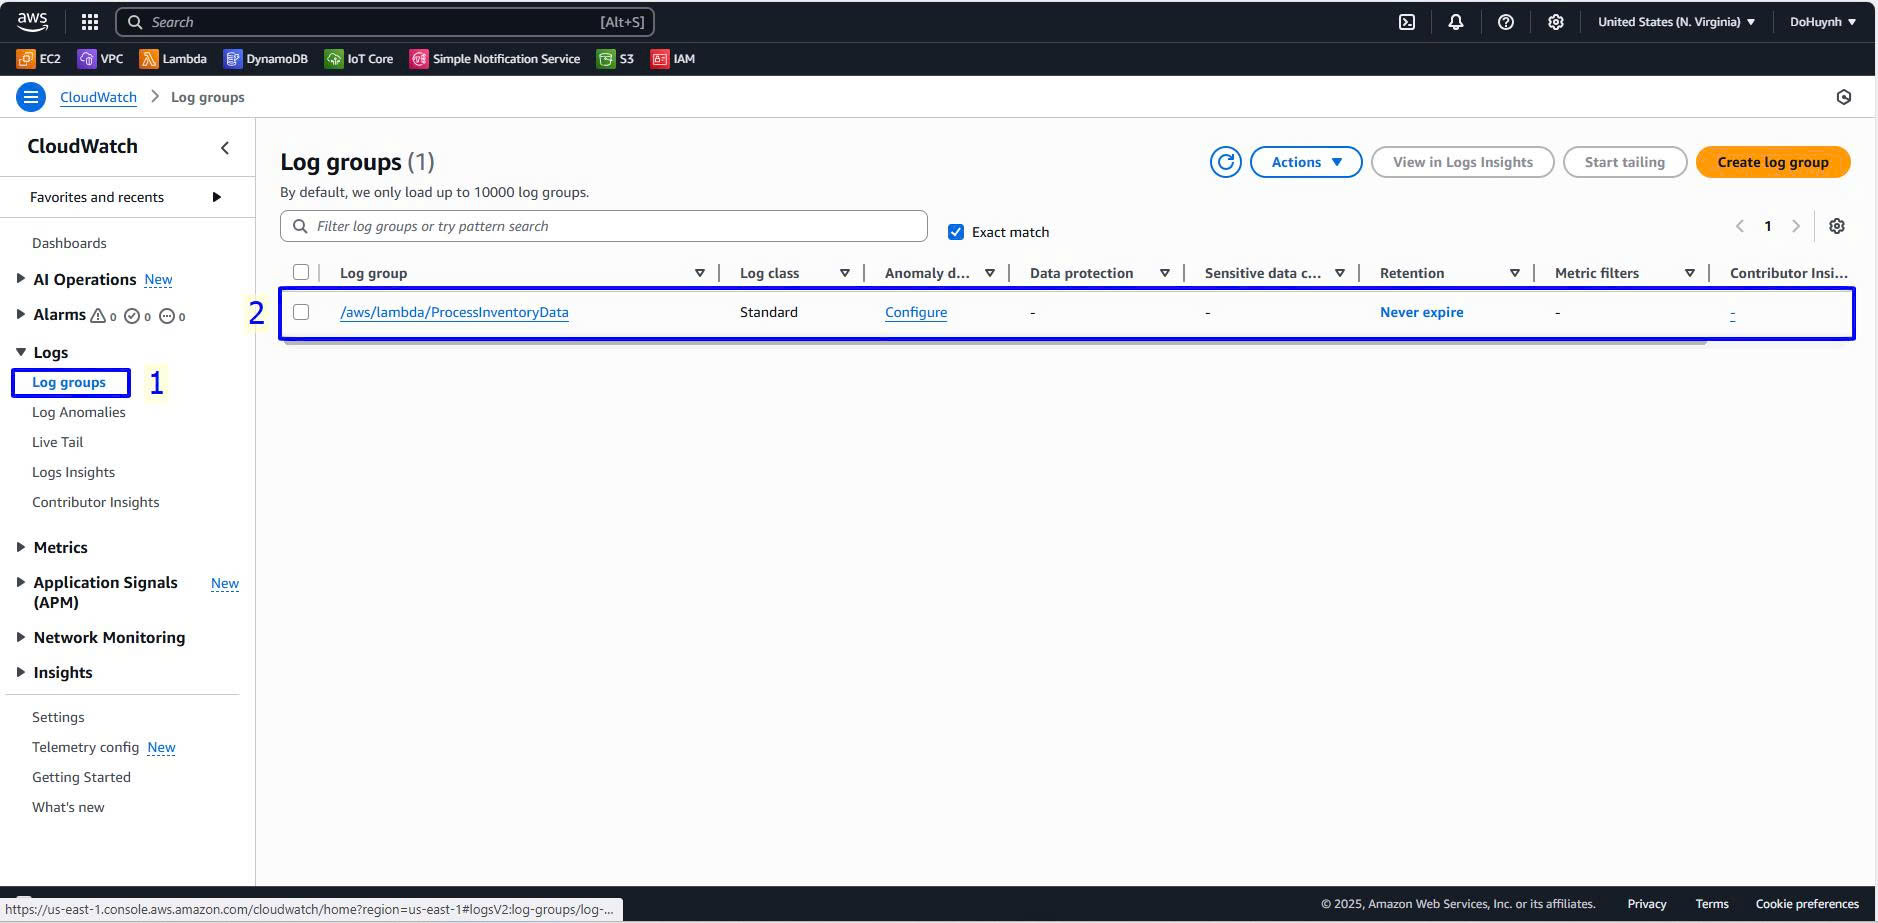Open Live Tail in the sidebar

(57, 442)
